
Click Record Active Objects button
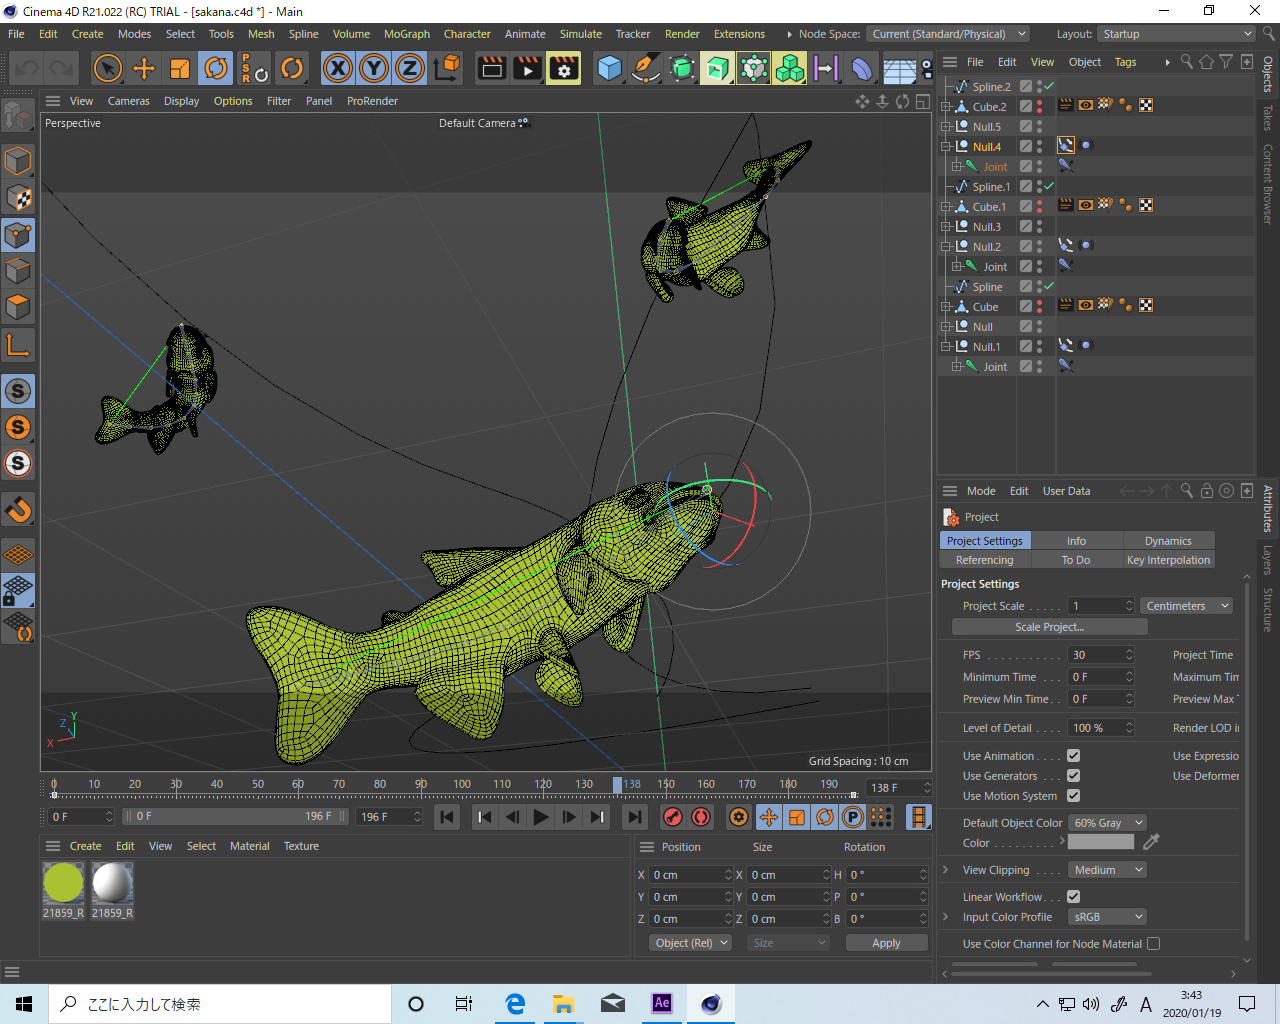point(673,817)
